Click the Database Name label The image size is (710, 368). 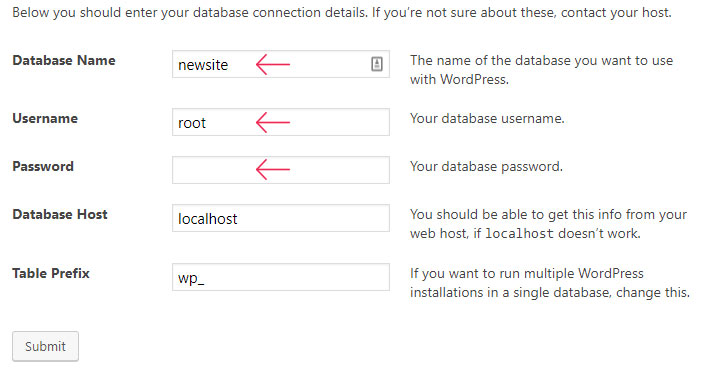coord(64,60)
